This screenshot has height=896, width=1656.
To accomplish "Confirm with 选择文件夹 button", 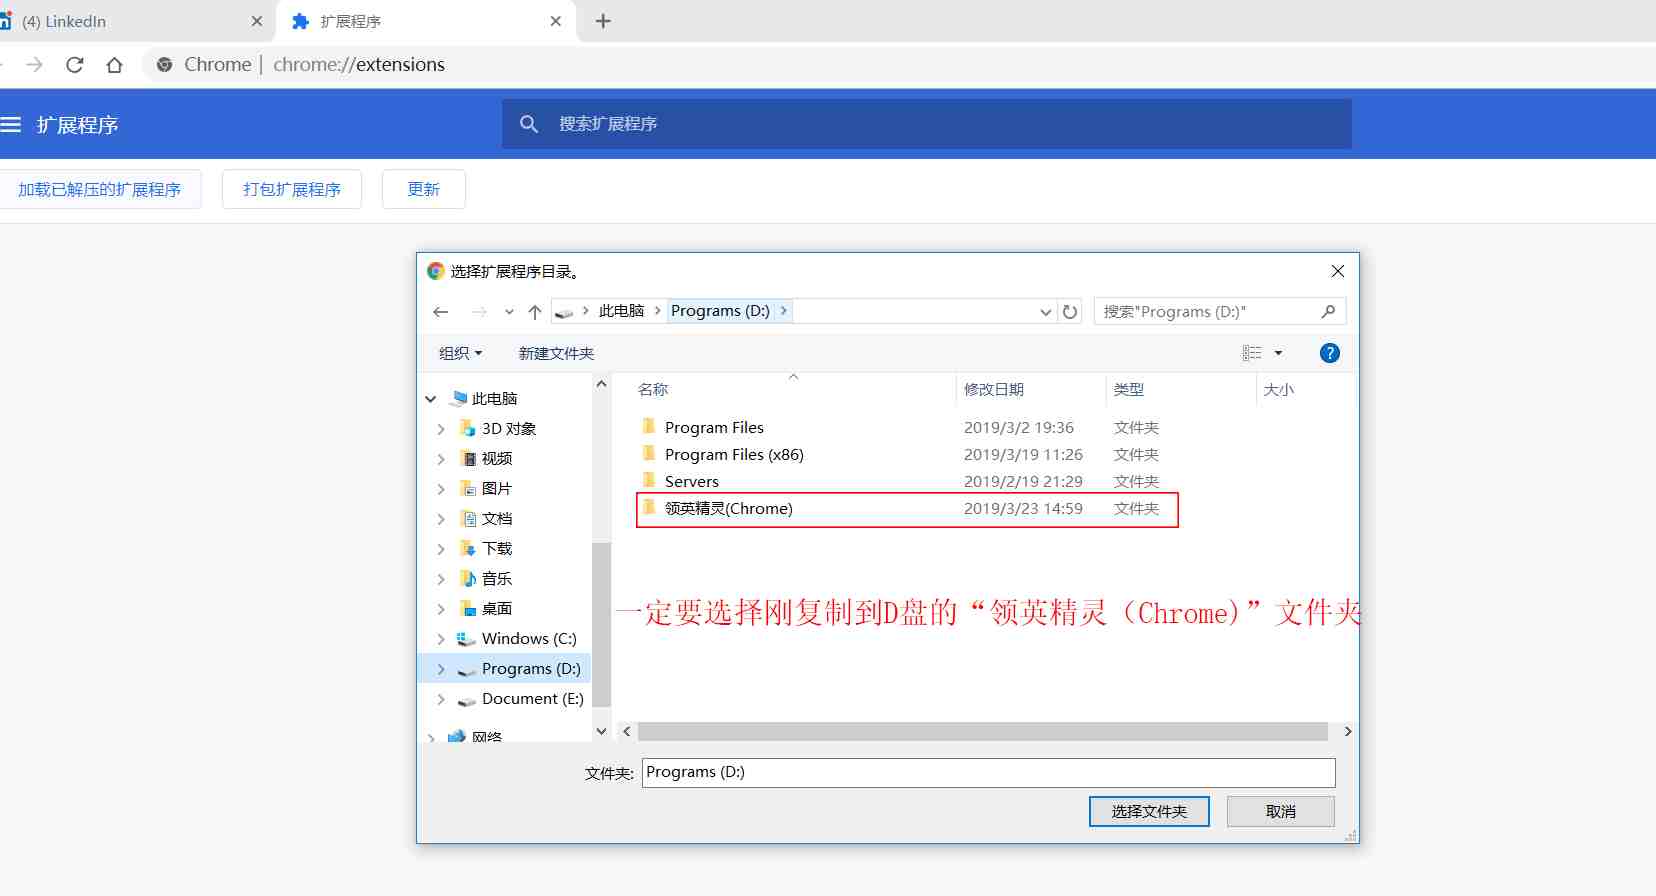I will click(1149, 812).
